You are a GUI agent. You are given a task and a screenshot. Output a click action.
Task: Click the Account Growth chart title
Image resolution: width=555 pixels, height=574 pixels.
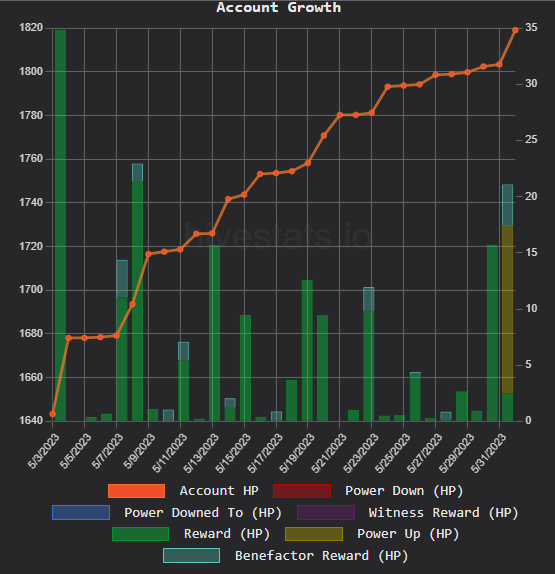click(278, 7)
